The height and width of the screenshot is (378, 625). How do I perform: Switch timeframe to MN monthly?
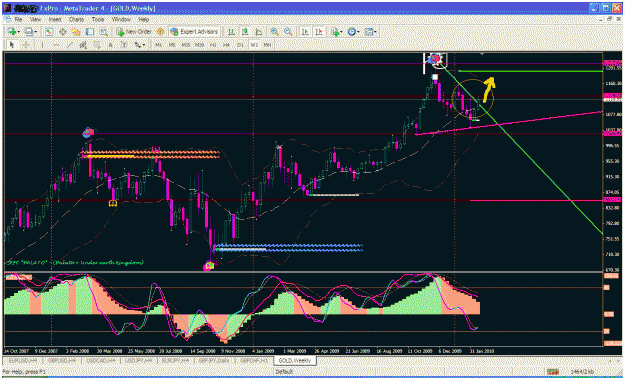pyautogui.click(x=267, y=45)
